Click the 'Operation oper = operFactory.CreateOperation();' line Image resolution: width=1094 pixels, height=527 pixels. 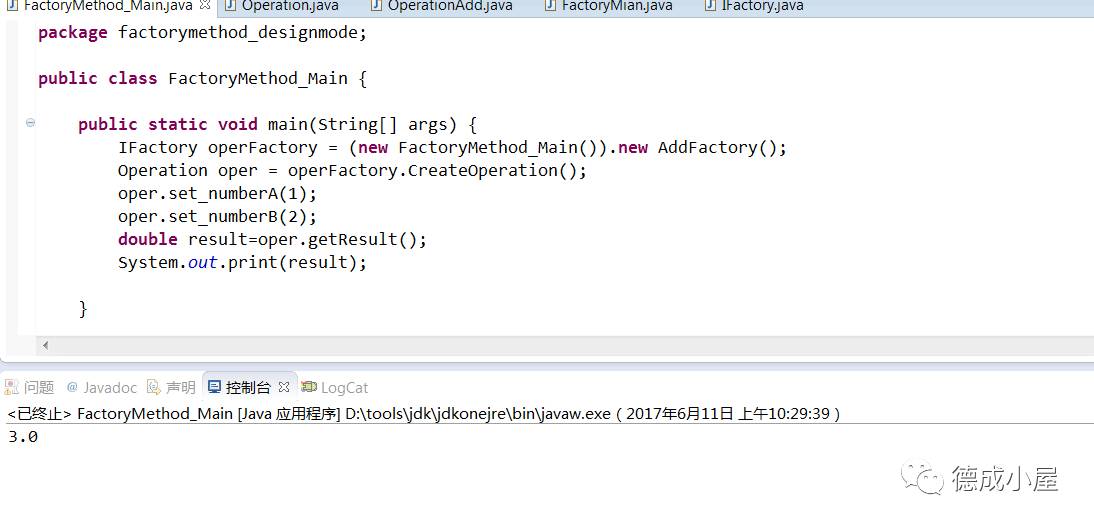coord(352,171)
